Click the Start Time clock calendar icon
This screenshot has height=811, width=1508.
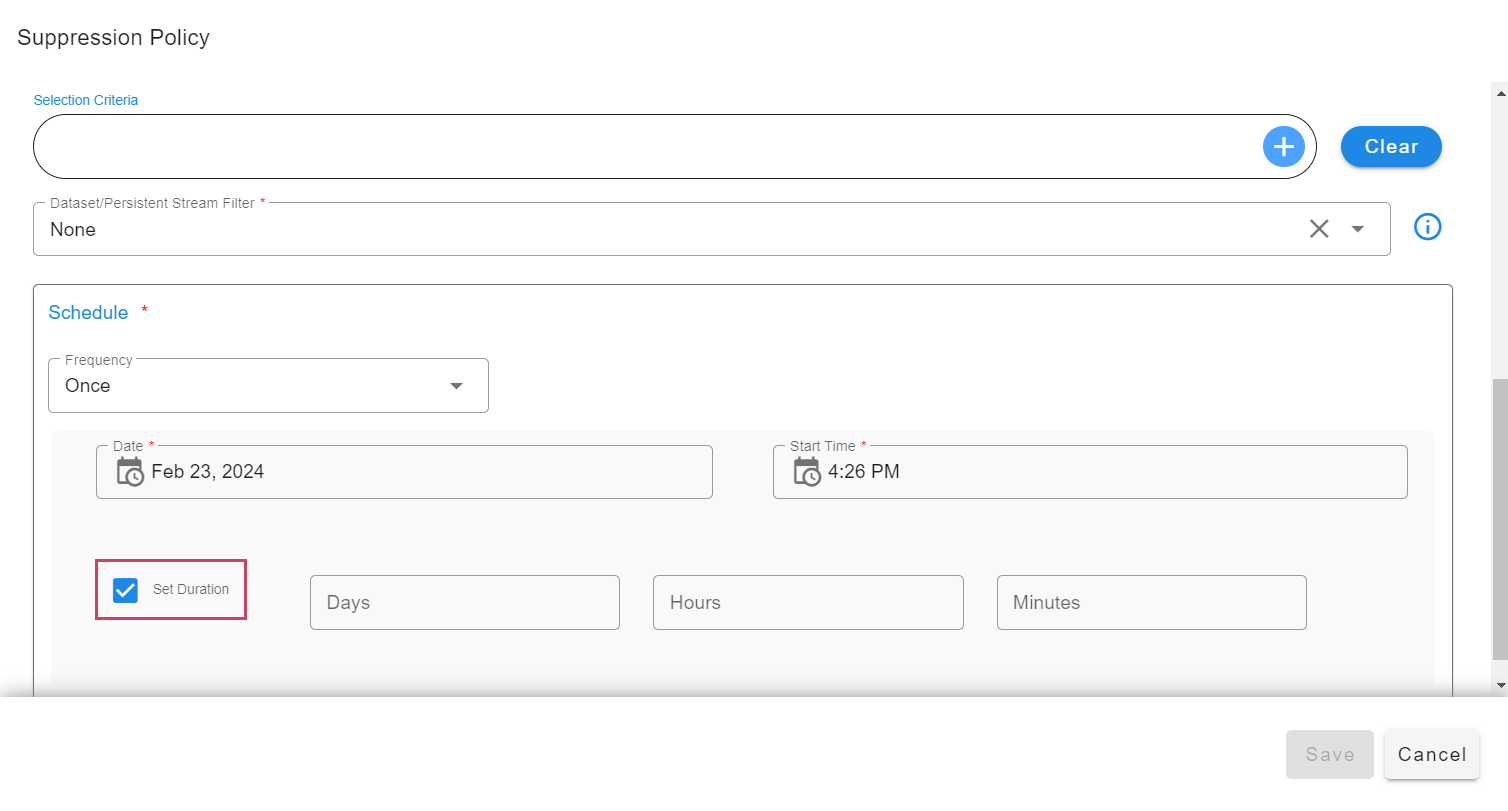pyautogui.click(x=807, y=471)
